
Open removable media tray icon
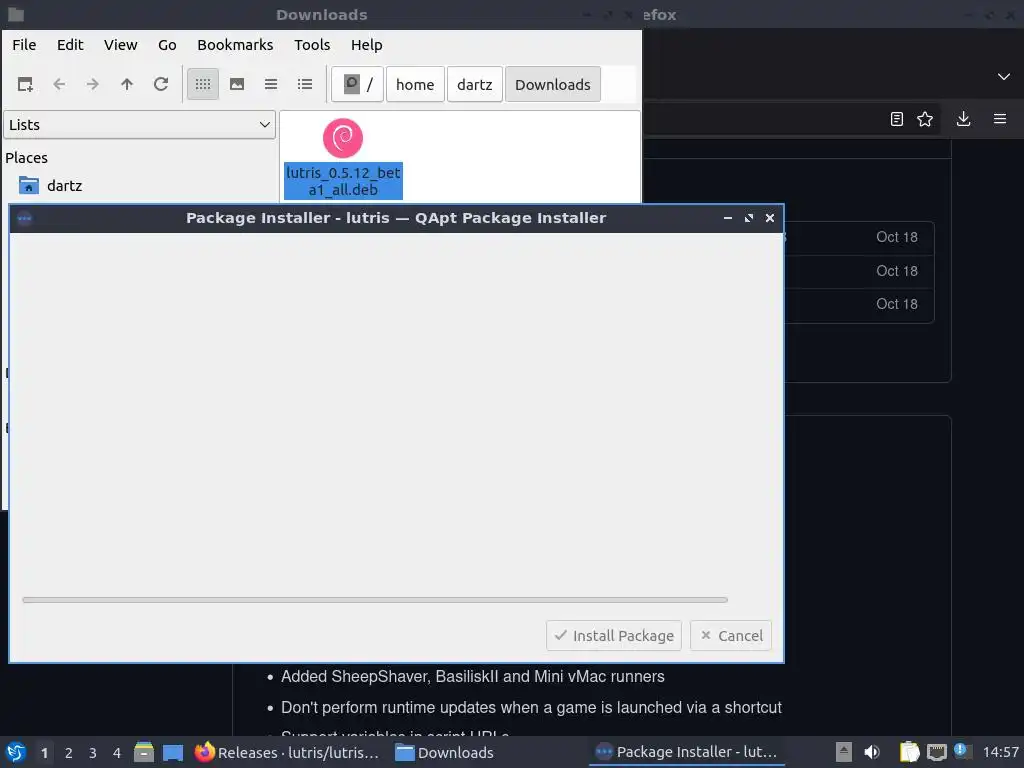coord(844,752)
